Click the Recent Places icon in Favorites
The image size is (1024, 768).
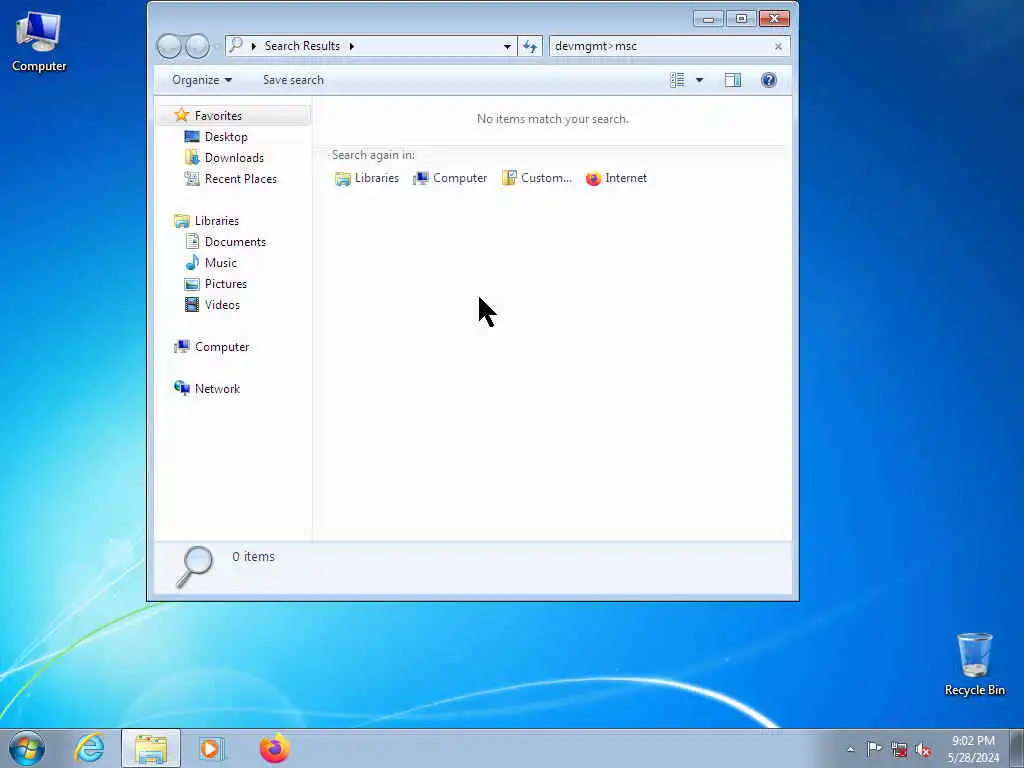(192, 178)
